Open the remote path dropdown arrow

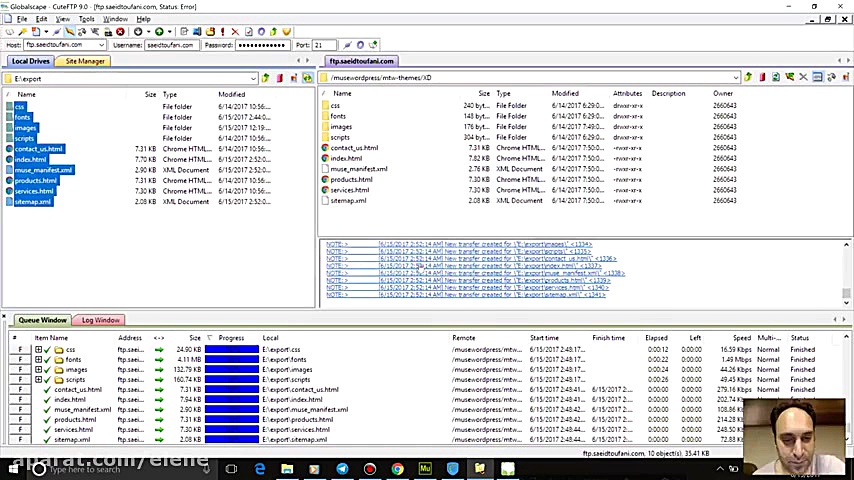[735, 77]
